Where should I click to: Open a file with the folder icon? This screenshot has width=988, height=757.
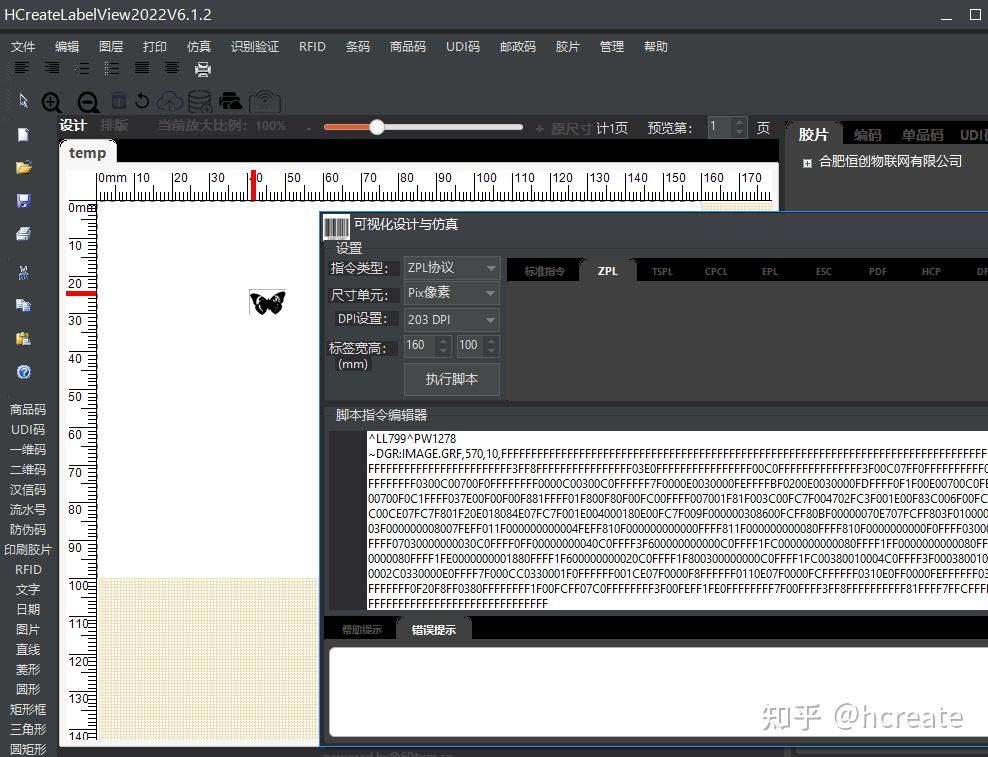(24, 167)
